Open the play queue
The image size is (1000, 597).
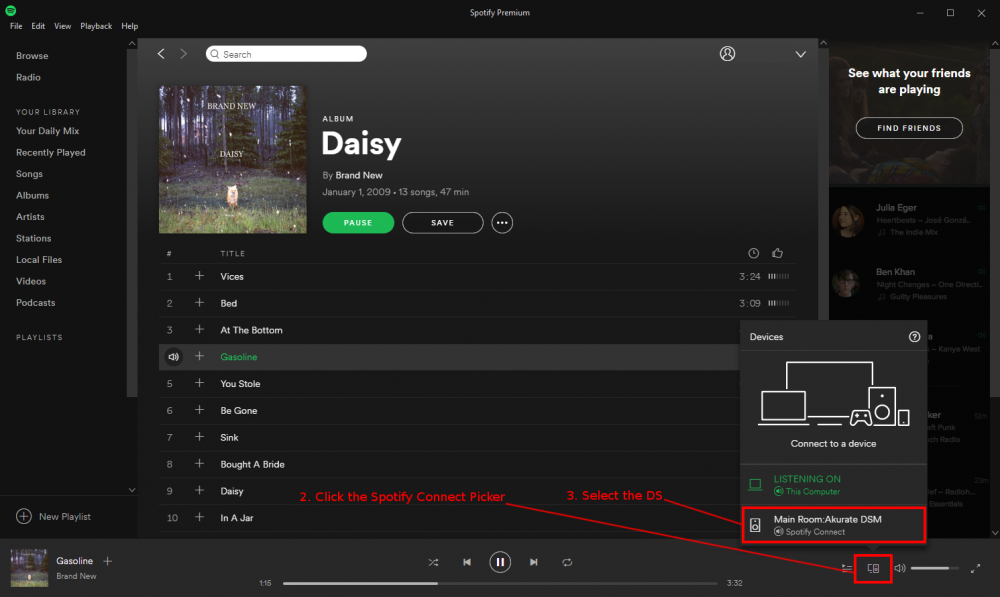845,568
